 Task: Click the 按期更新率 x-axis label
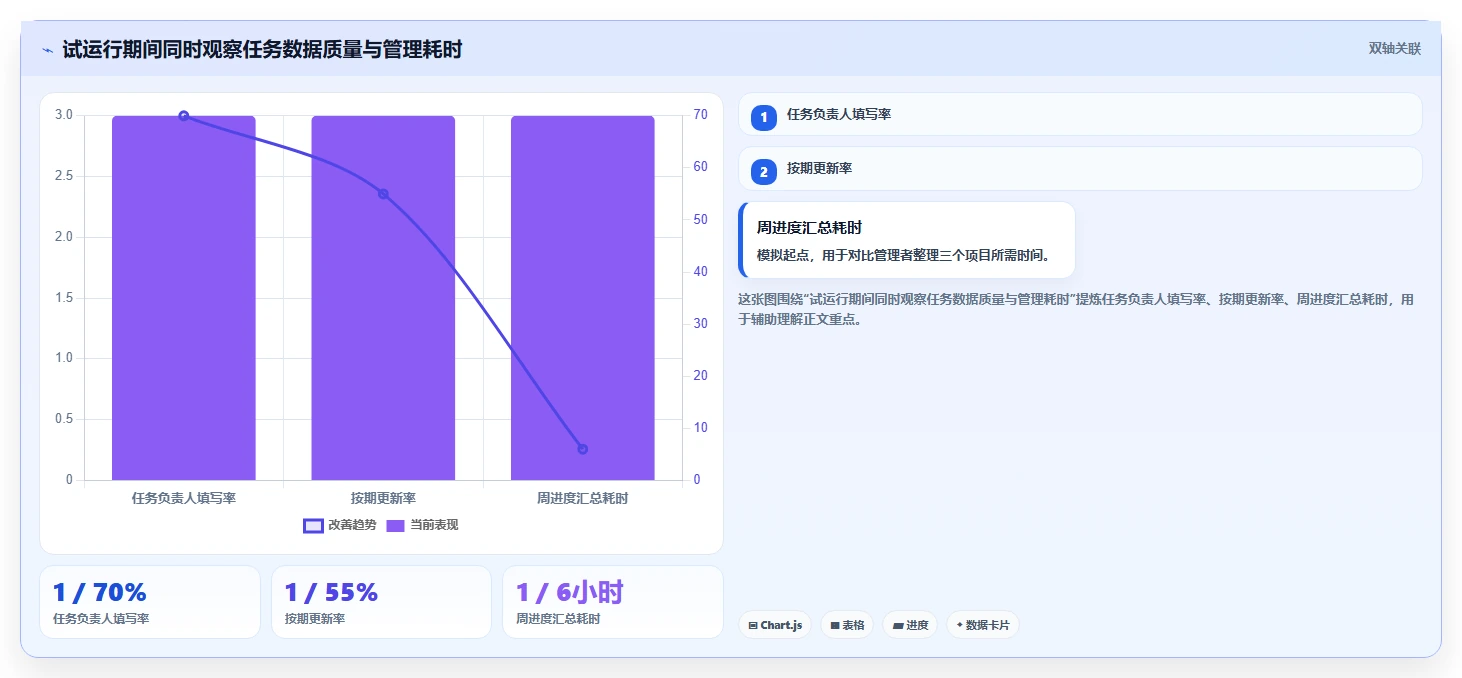click(x=383, y=497)
